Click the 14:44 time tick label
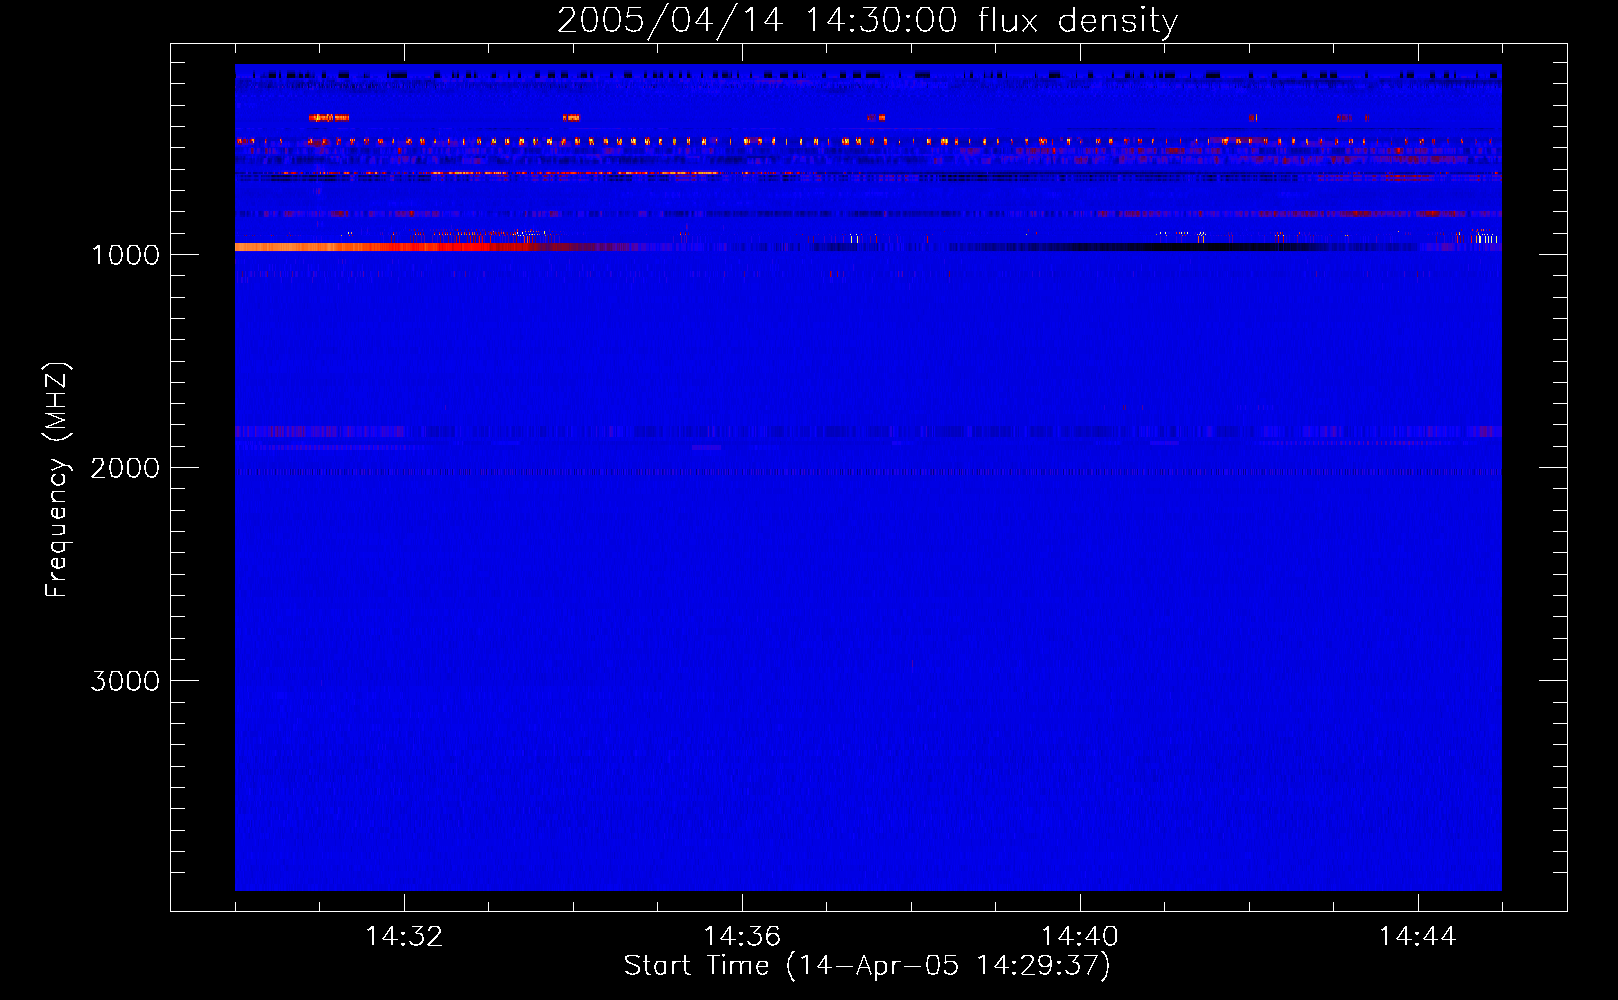 [x=1417, y=937]
